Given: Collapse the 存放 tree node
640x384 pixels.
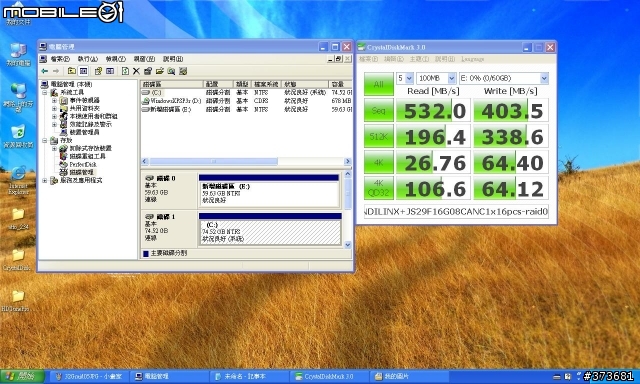Looking at the screenshot, I should tap(45, 140).
